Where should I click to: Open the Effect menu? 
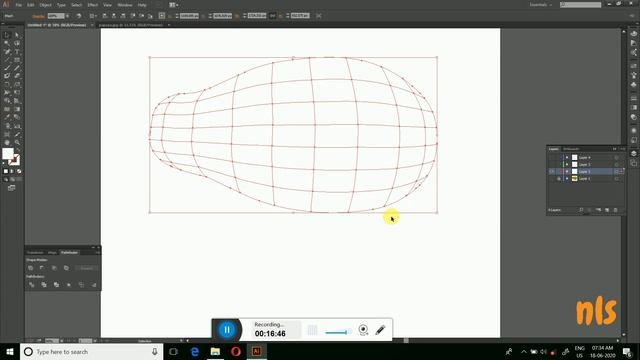coord(93,5)
